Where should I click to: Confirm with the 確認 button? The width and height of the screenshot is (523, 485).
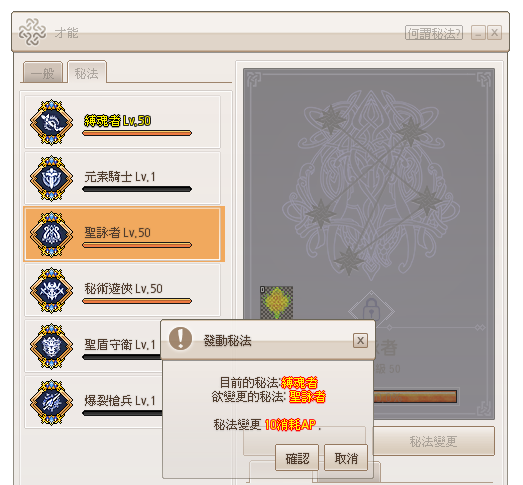(x=297, y=458)
